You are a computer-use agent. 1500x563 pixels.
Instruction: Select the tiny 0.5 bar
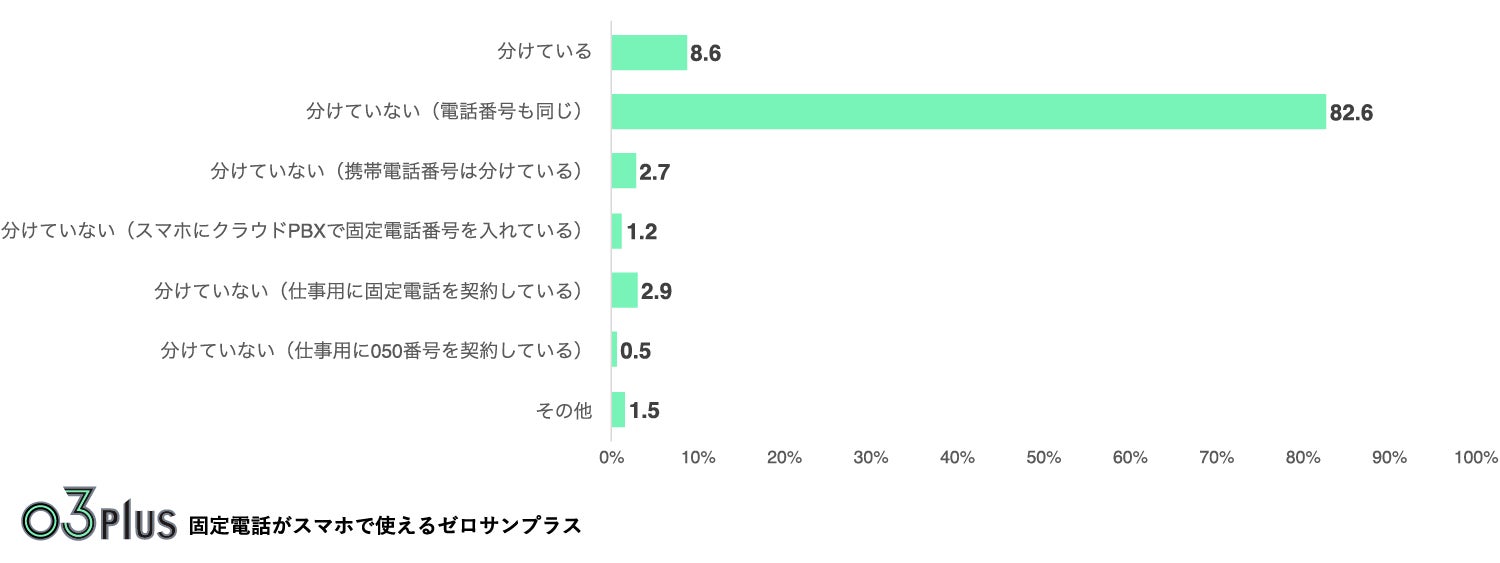pyautogui.click(x=614, y=351)
